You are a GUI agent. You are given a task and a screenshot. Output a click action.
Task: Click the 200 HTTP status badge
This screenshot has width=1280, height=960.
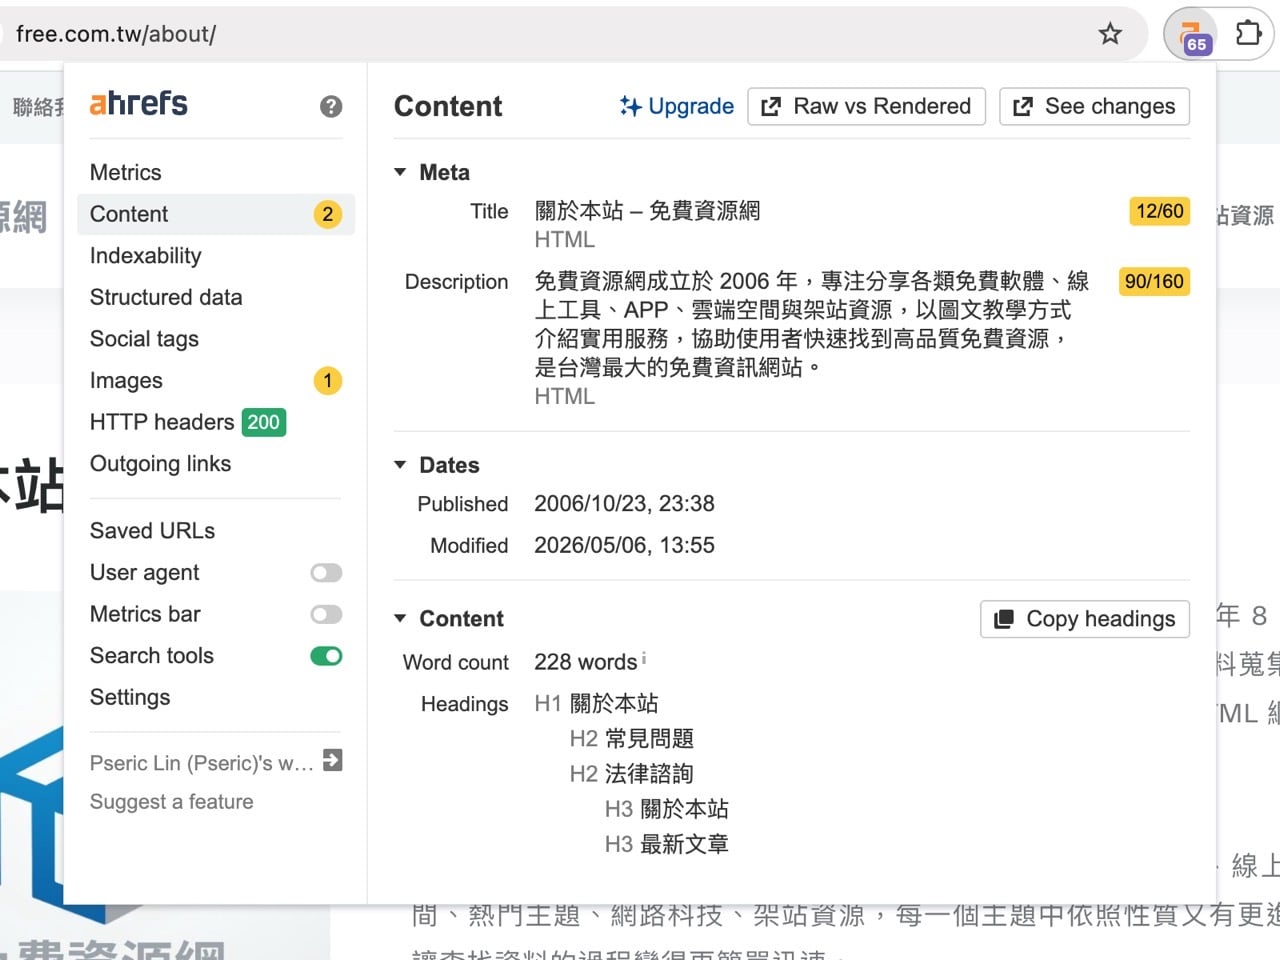(x=263, y=422)
